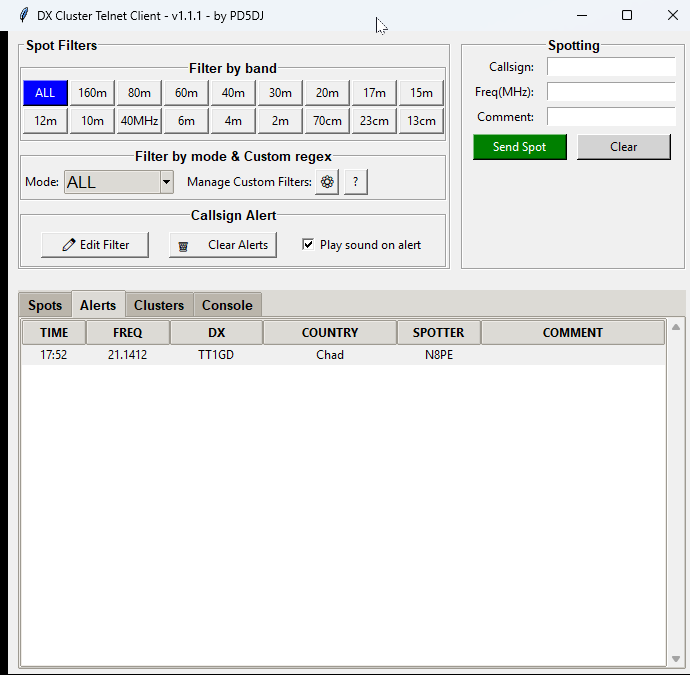
Task: Toggle Play sound on alert checkbox
Action: pos(308,245)
